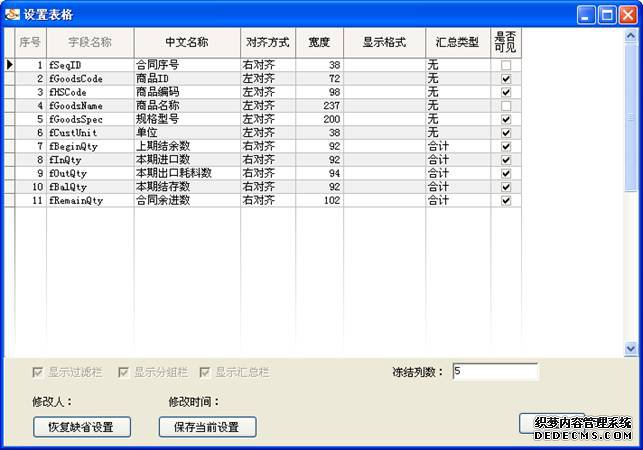The width and height of the screenshot is (643, 450).
Task: Open alignment cell for fHSCode row
Action: click(x=267, y=92)
